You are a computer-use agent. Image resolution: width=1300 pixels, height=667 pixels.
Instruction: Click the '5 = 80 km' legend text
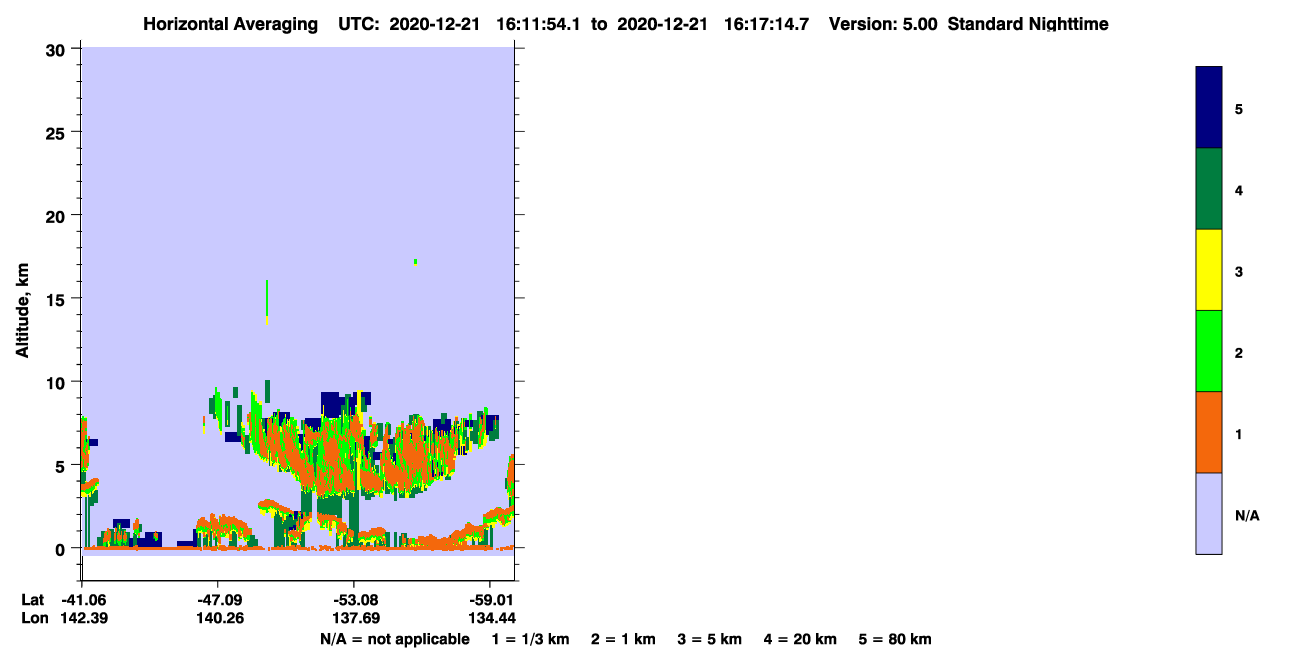895,639
